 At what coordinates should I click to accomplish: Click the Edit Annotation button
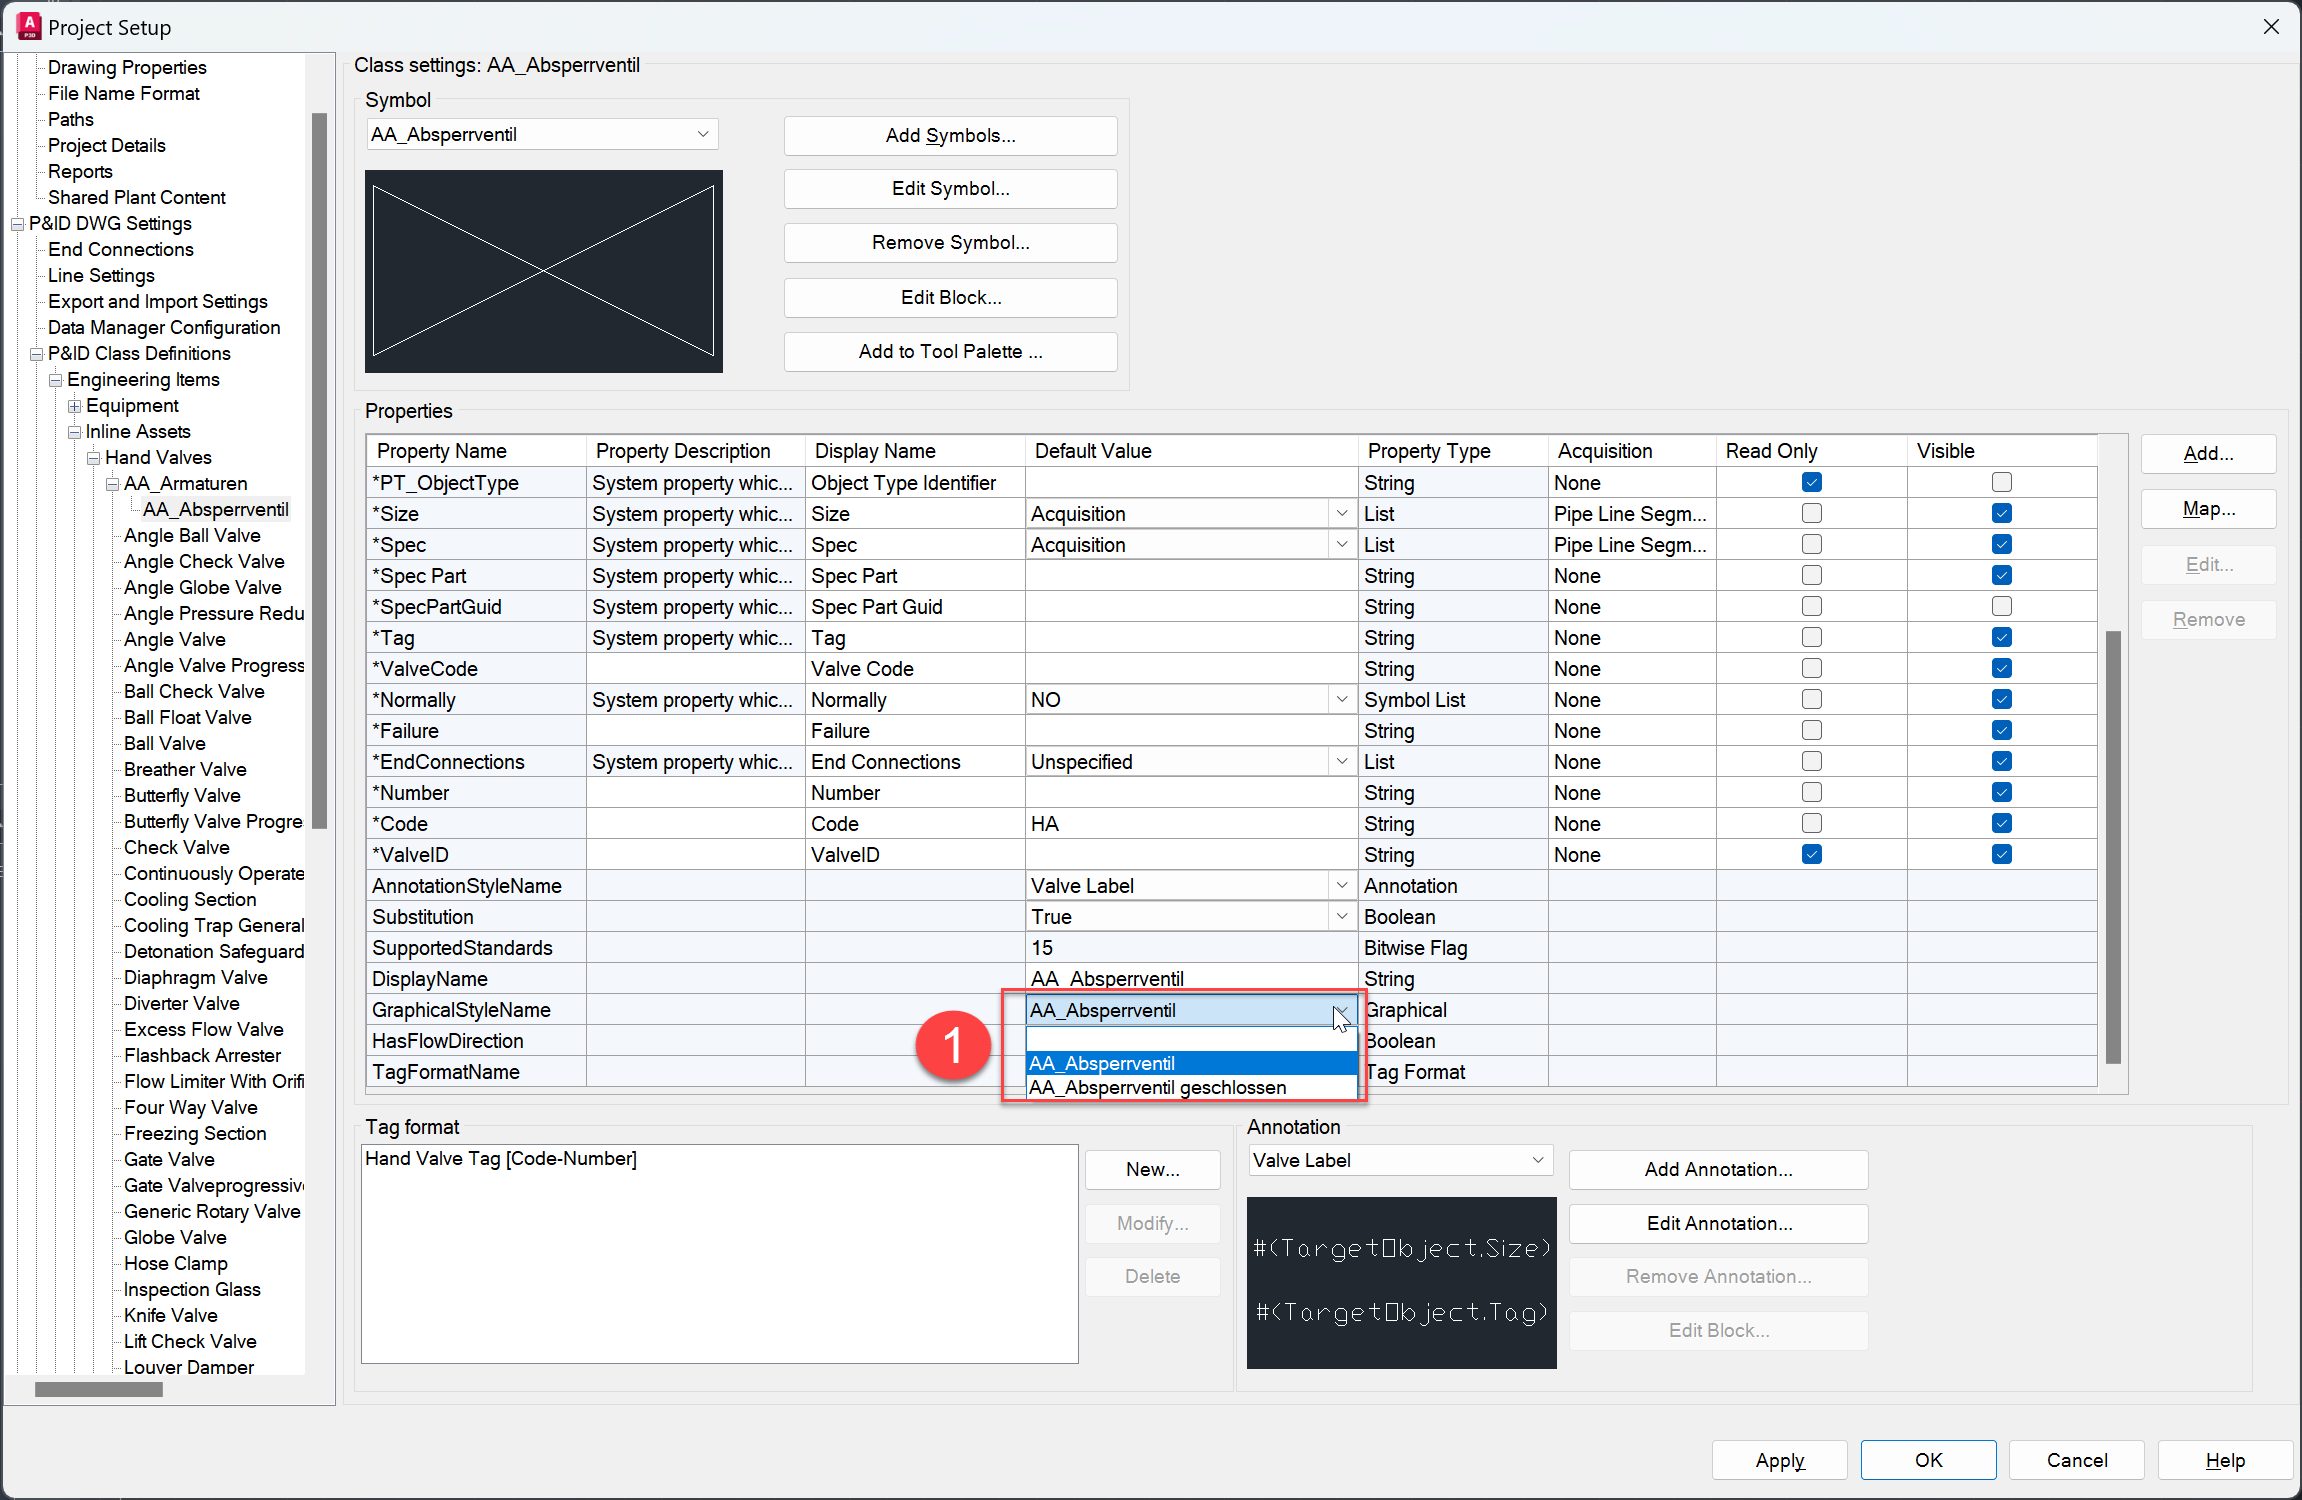coord(1718,1223)
